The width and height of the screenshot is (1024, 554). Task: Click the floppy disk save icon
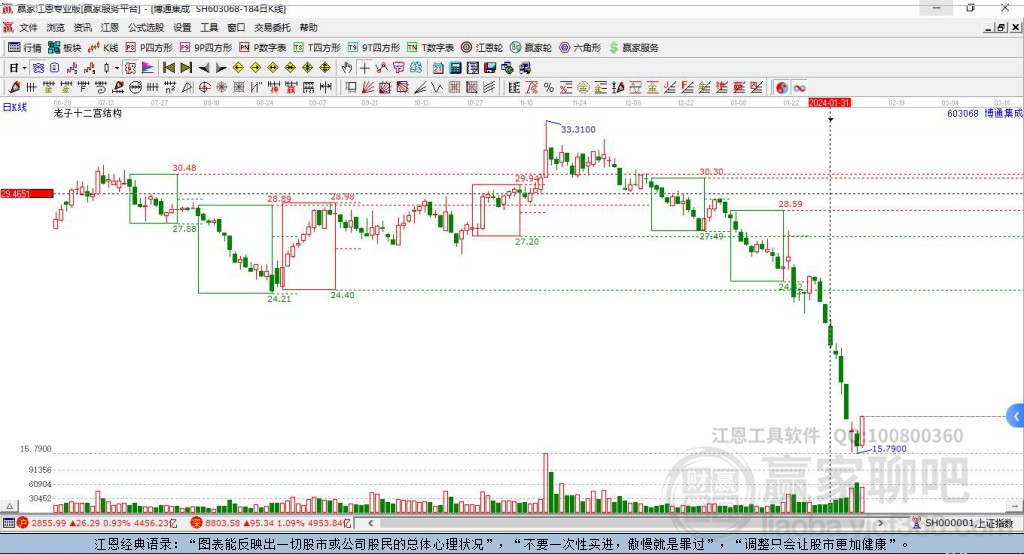pos(490,68)
